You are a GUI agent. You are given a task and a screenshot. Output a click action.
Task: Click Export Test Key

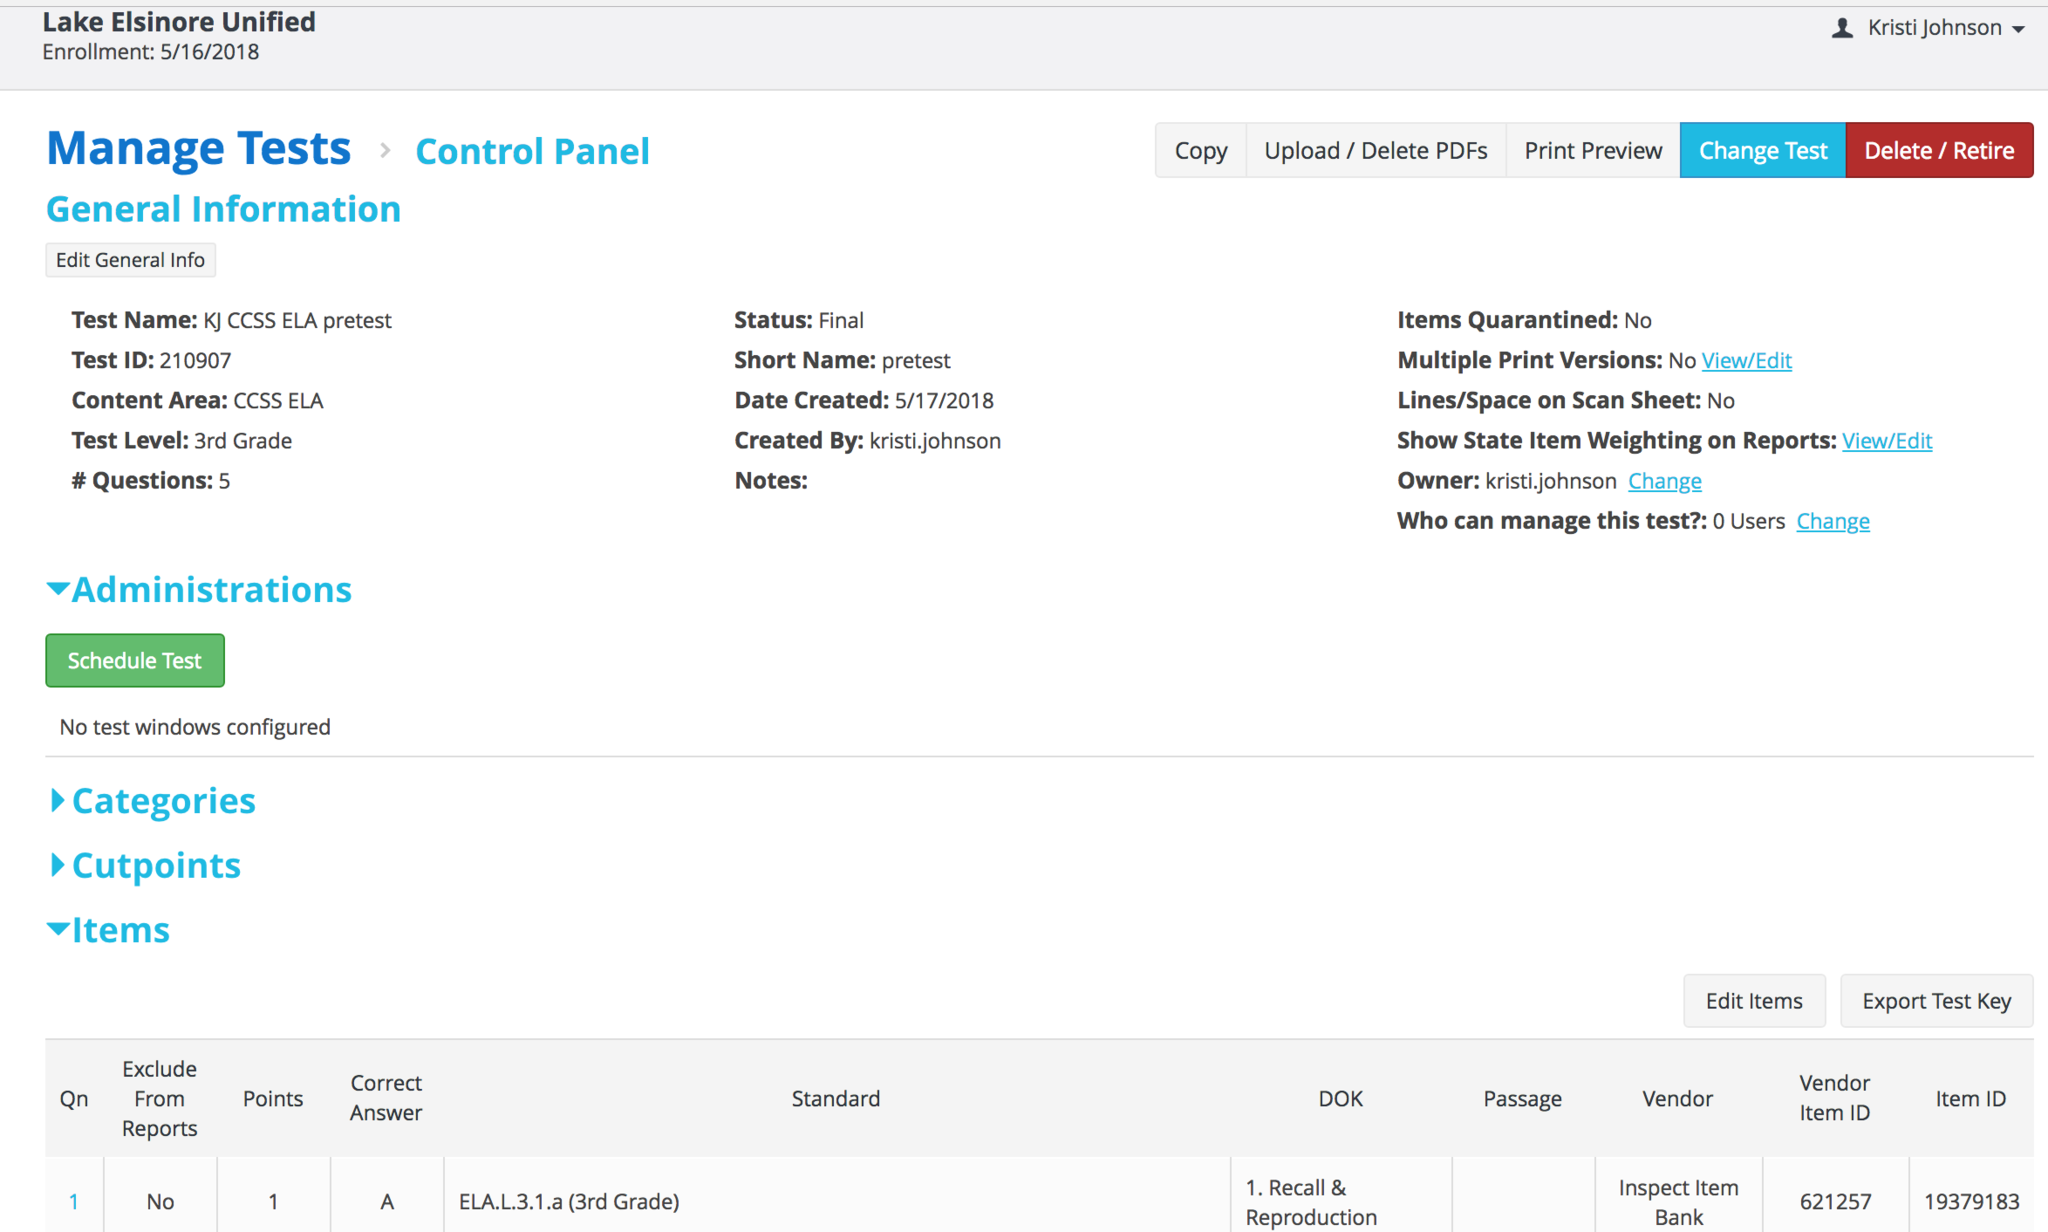coord(1936,1001)
